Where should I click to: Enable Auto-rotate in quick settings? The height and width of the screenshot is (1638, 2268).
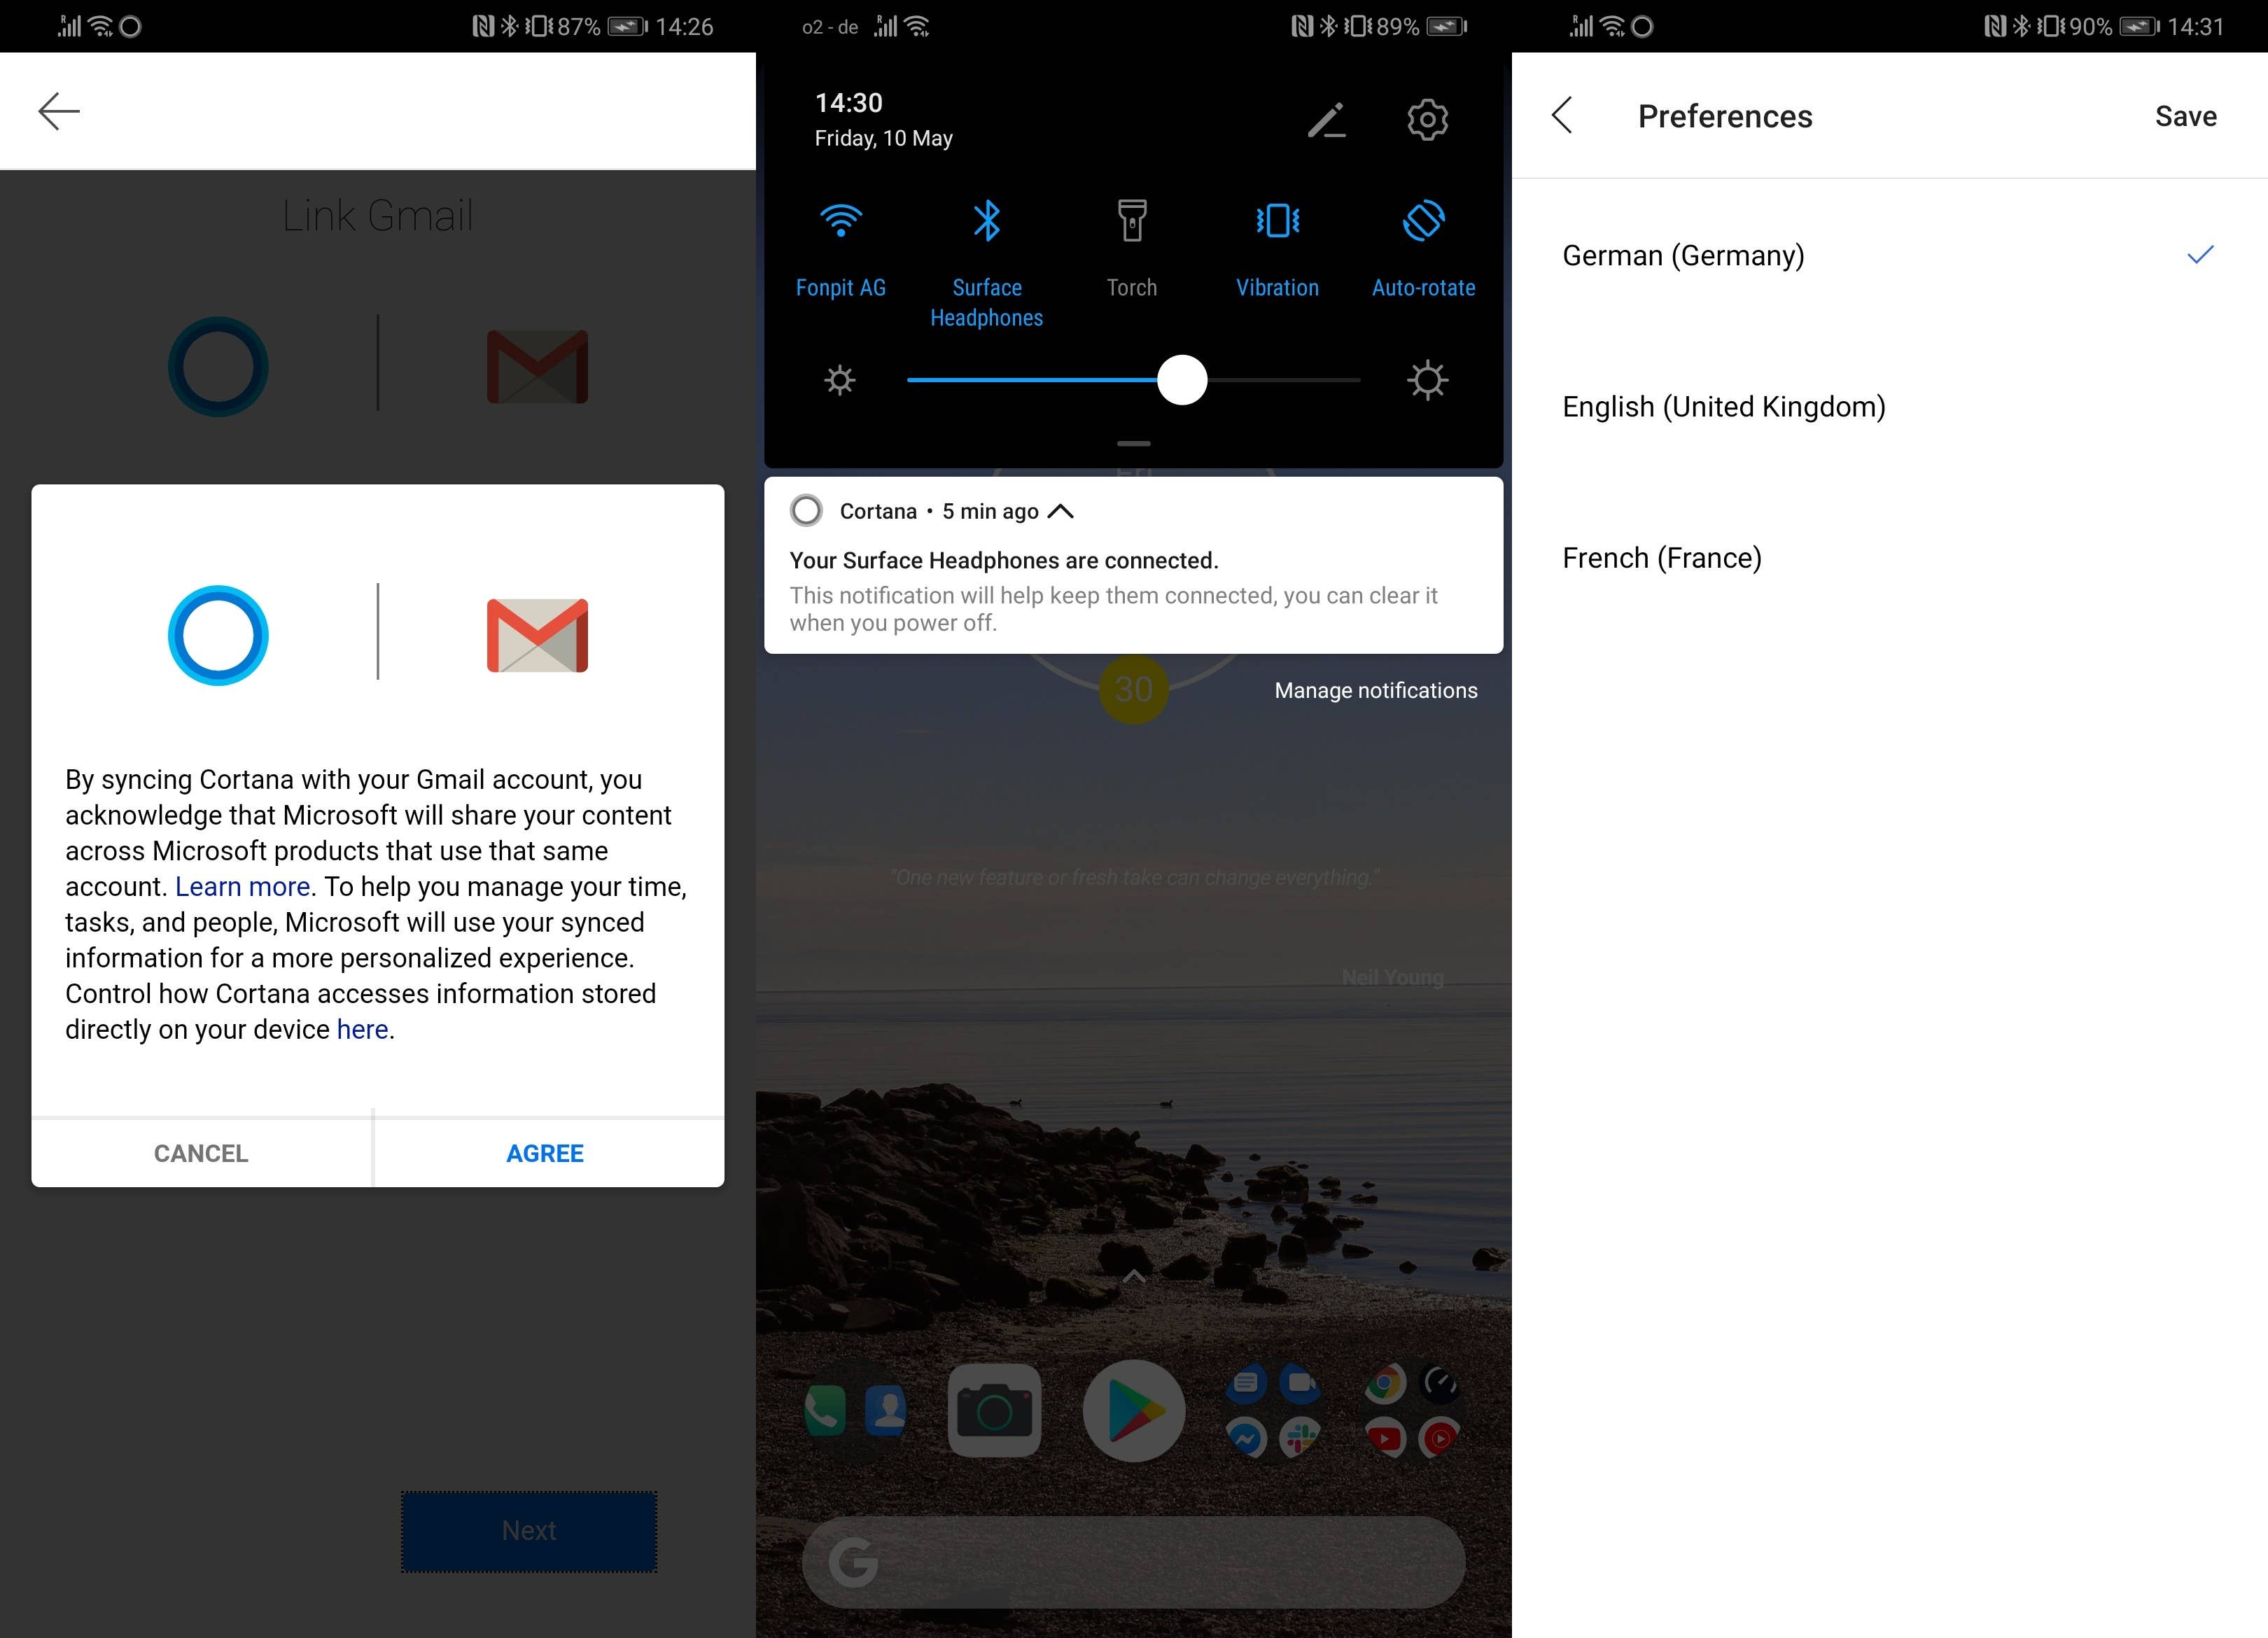(x=1424, y=222)
